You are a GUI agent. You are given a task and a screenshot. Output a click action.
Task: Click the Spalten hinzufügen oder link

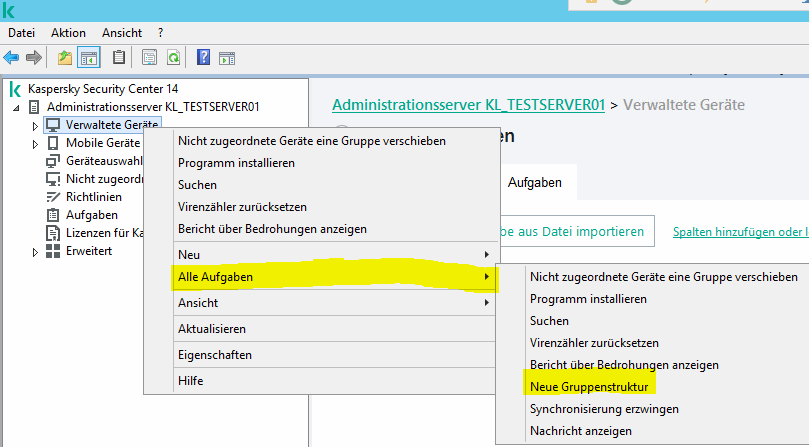(x=741, y=232)
